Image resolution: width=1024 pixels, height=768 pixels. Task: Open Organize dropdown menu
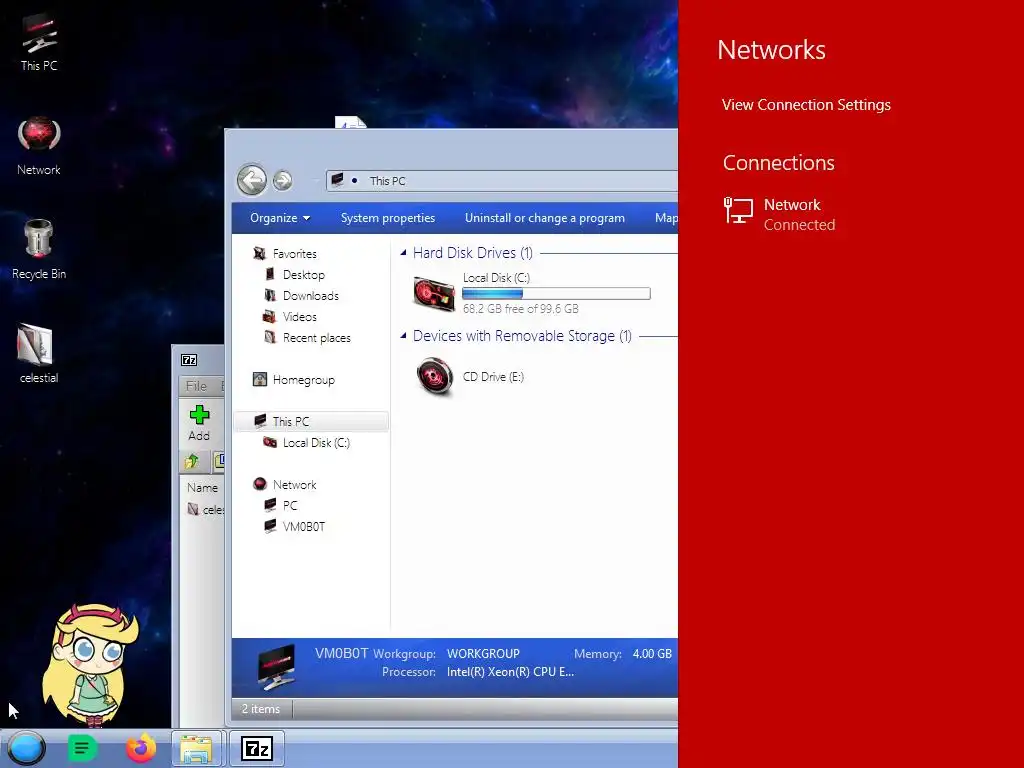click(x=280, y=218)
